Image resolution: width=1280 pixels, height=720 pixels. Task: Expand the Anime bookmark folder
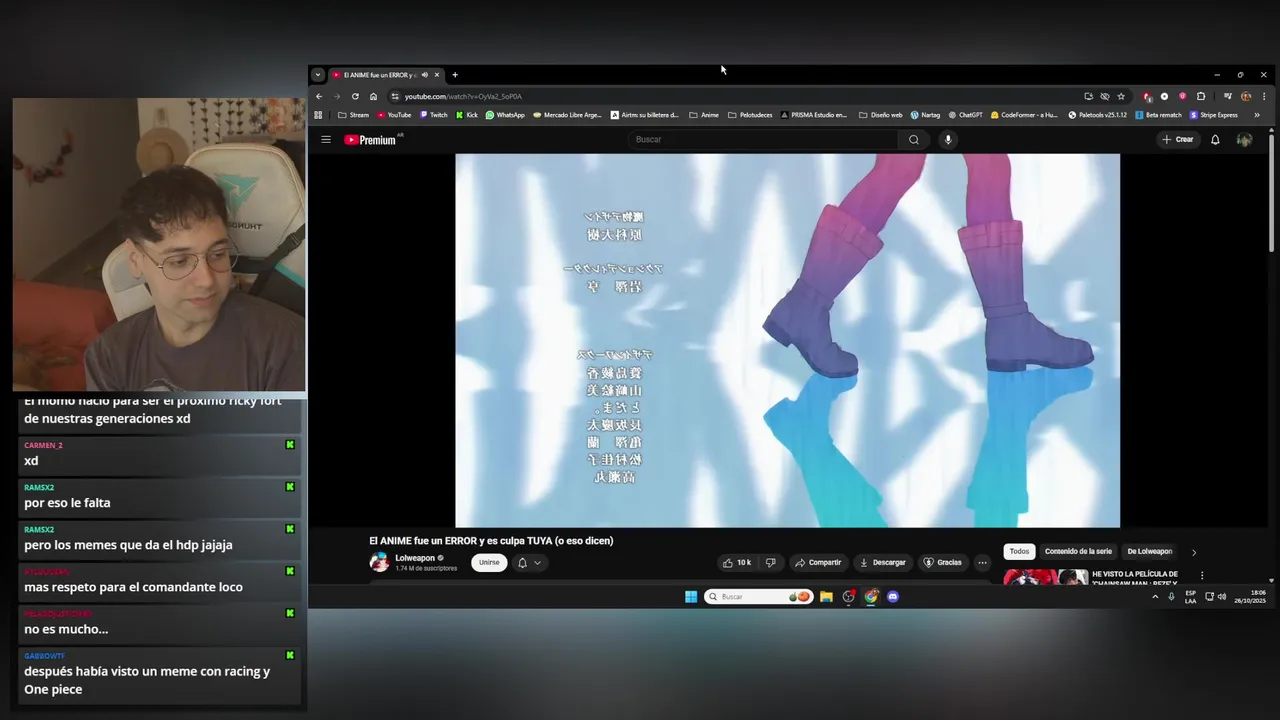(704, 115)
